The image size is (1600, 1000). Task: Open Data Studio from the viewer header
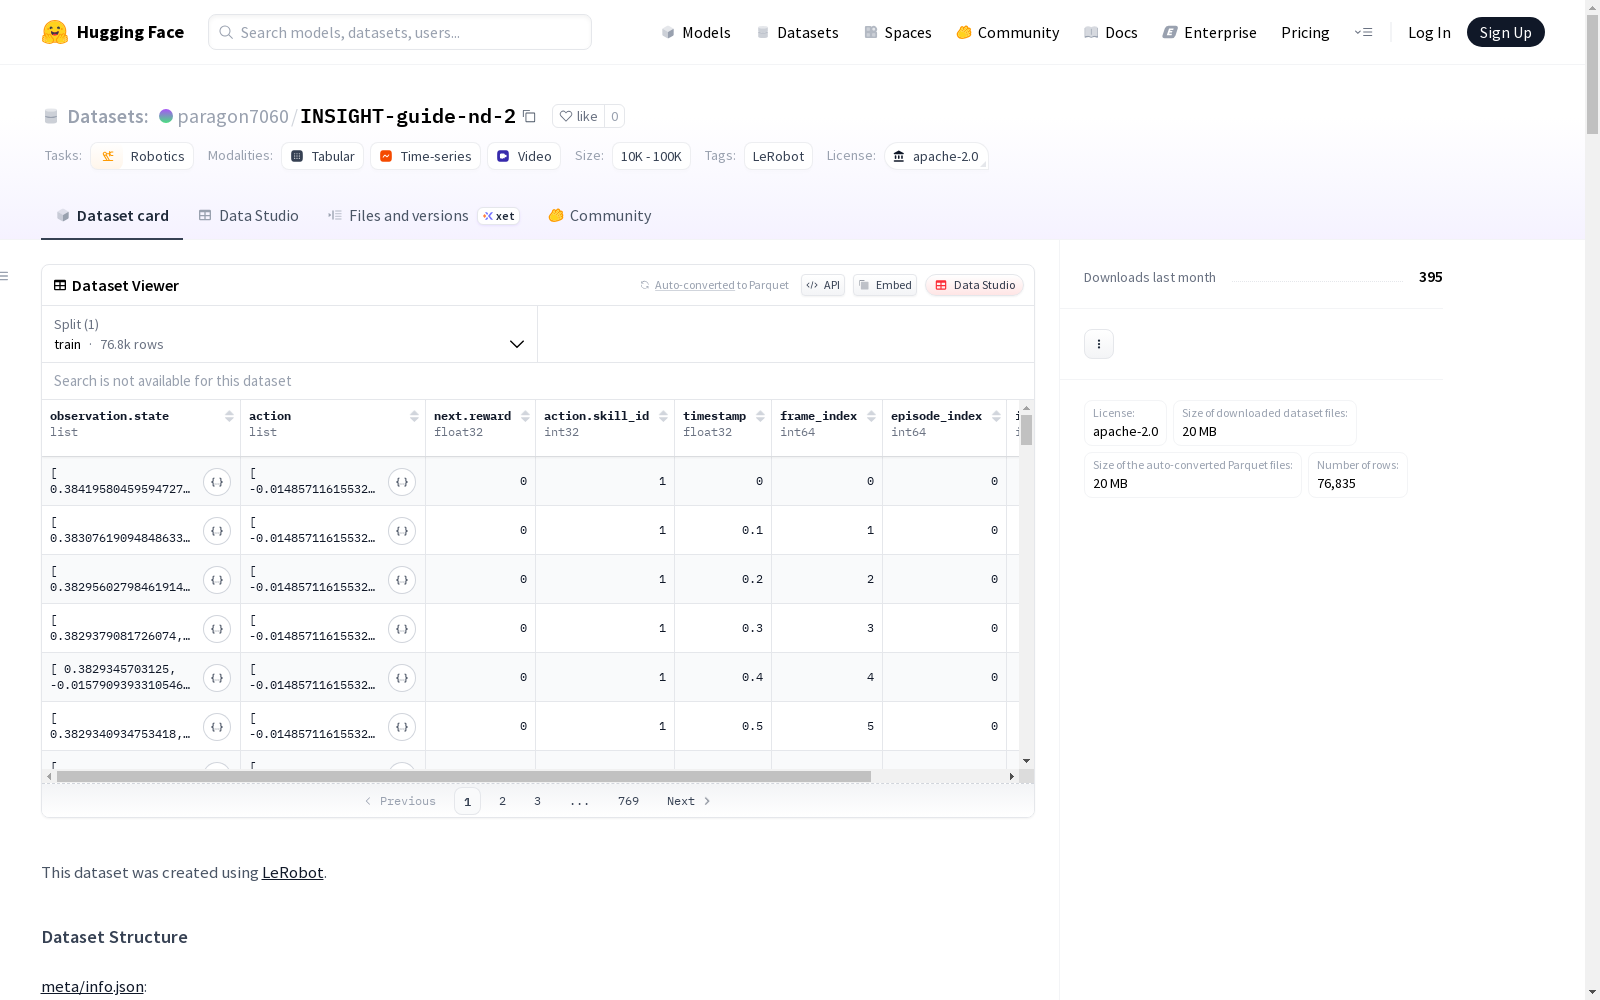point(975,285)
